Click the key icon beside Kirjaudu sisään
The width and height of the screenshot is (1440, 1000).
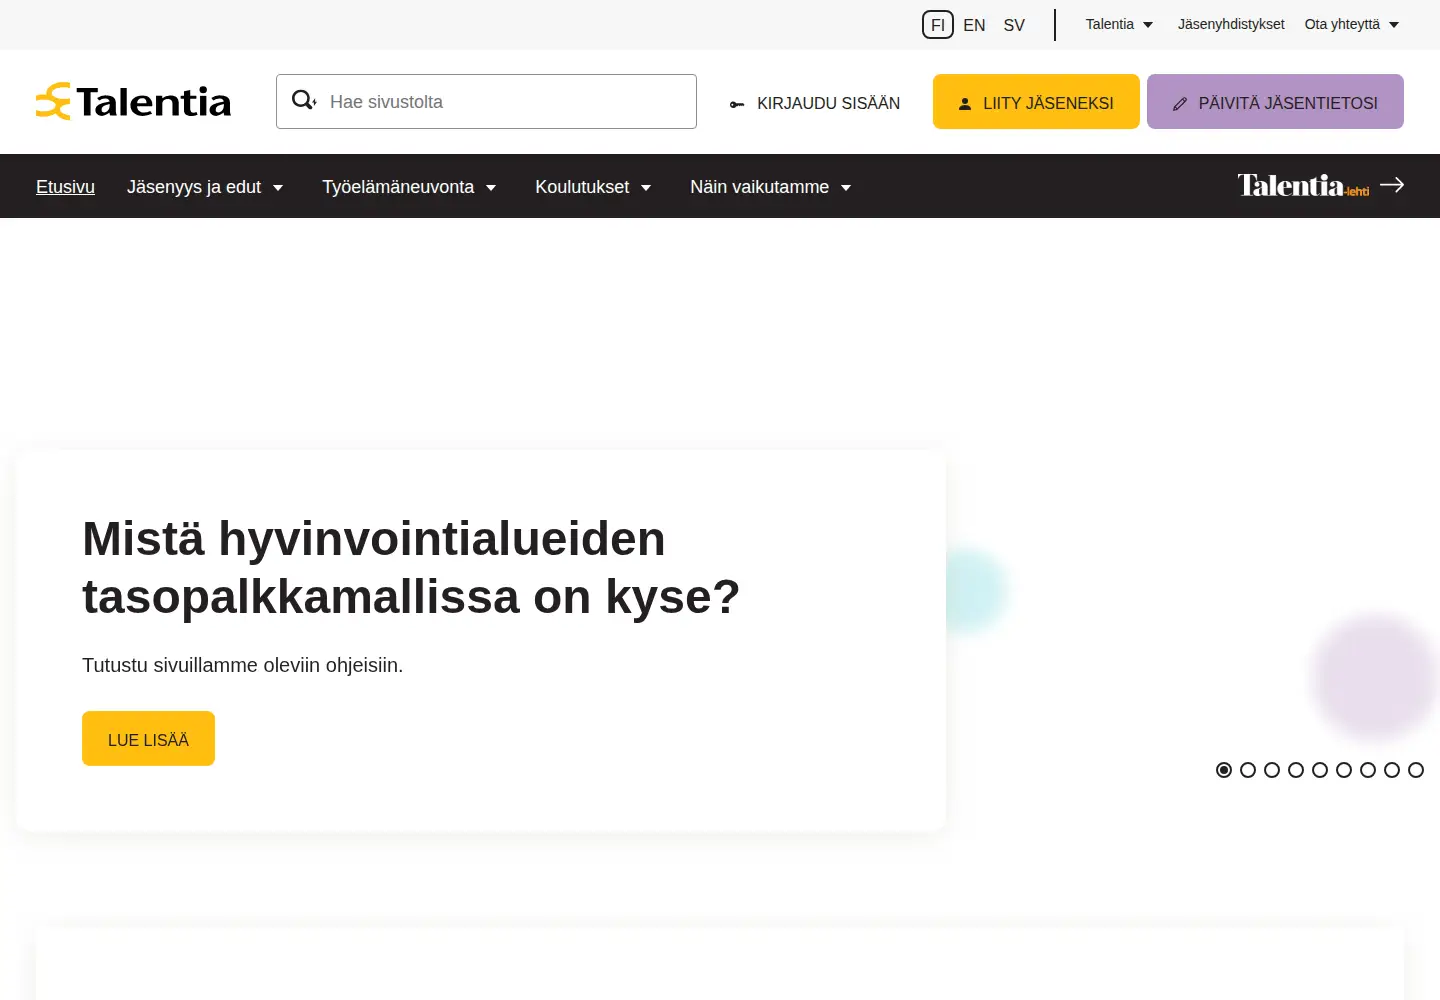(x=737, y=104)
